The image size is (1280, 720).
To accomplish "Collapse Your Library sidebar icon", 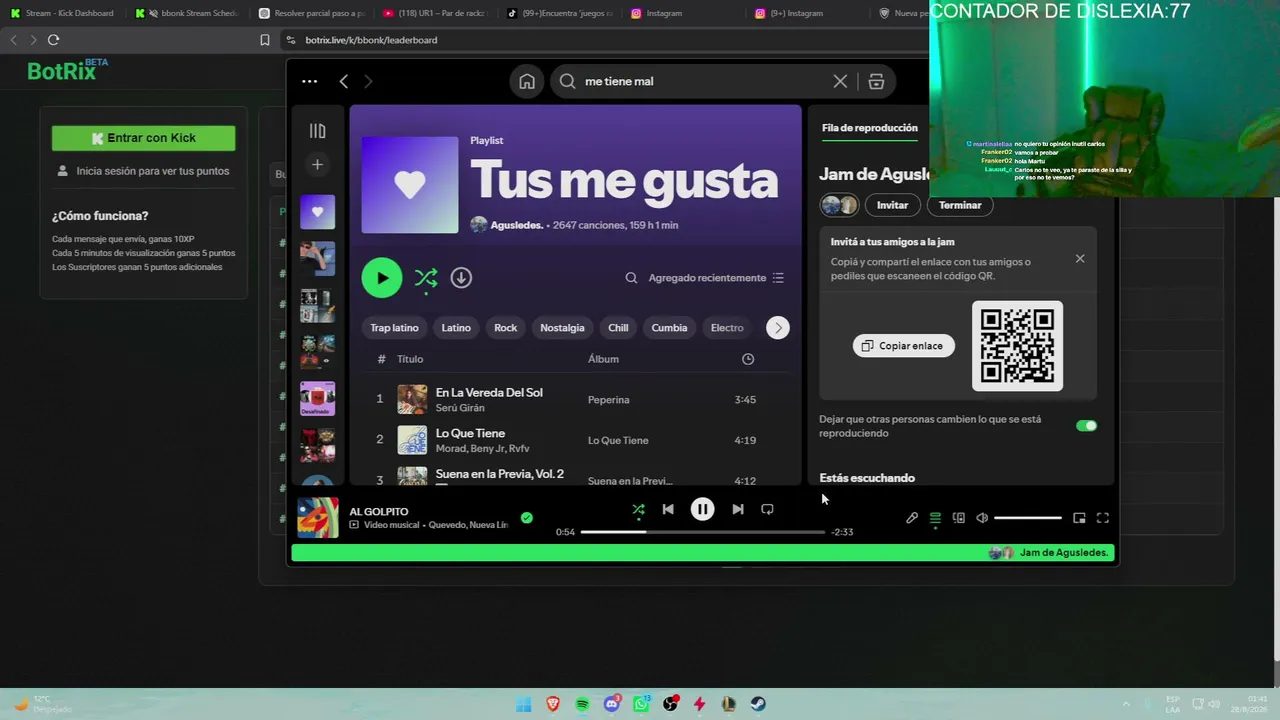I will point(317,131).
